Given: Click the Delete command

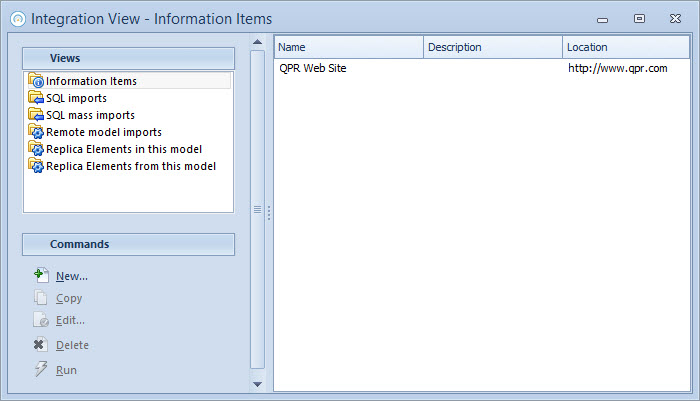Looking at the screenshot, I should (x=72, y=345).
